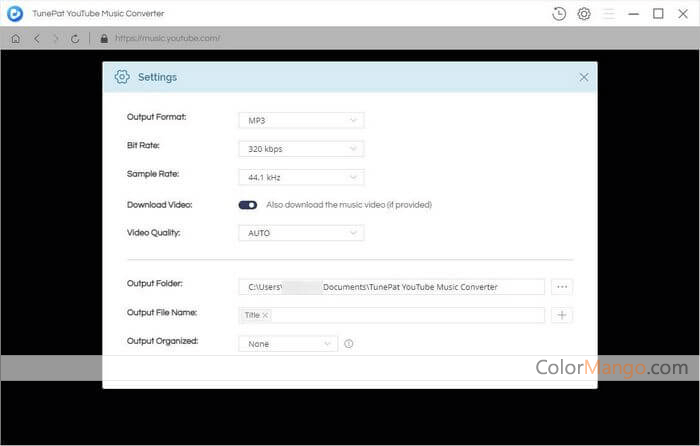Browse output folder with the ellipsis button

point(562,287)
